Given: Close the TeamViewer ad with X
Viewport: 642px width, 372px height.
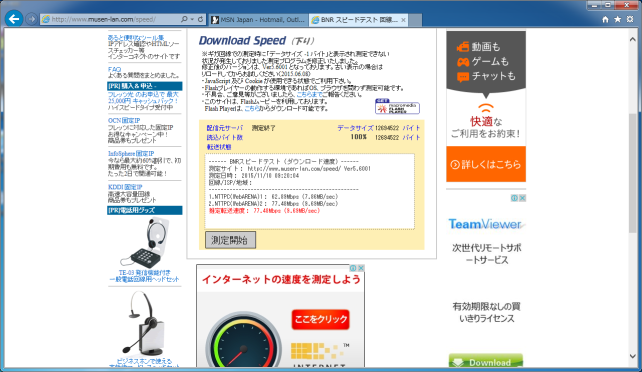Looking at the screenshot, I should pyautogui.click(x=522, y=198).
